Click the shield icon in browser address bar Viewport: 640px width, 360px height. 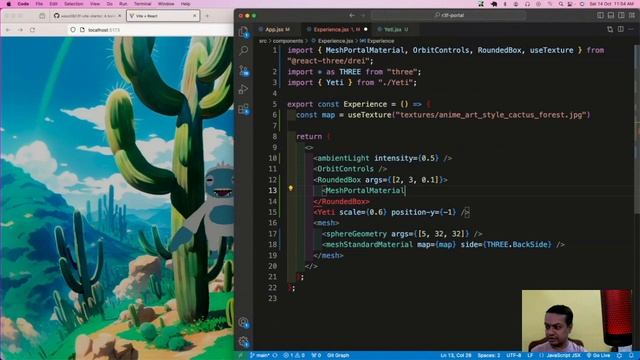pos(73,30)
